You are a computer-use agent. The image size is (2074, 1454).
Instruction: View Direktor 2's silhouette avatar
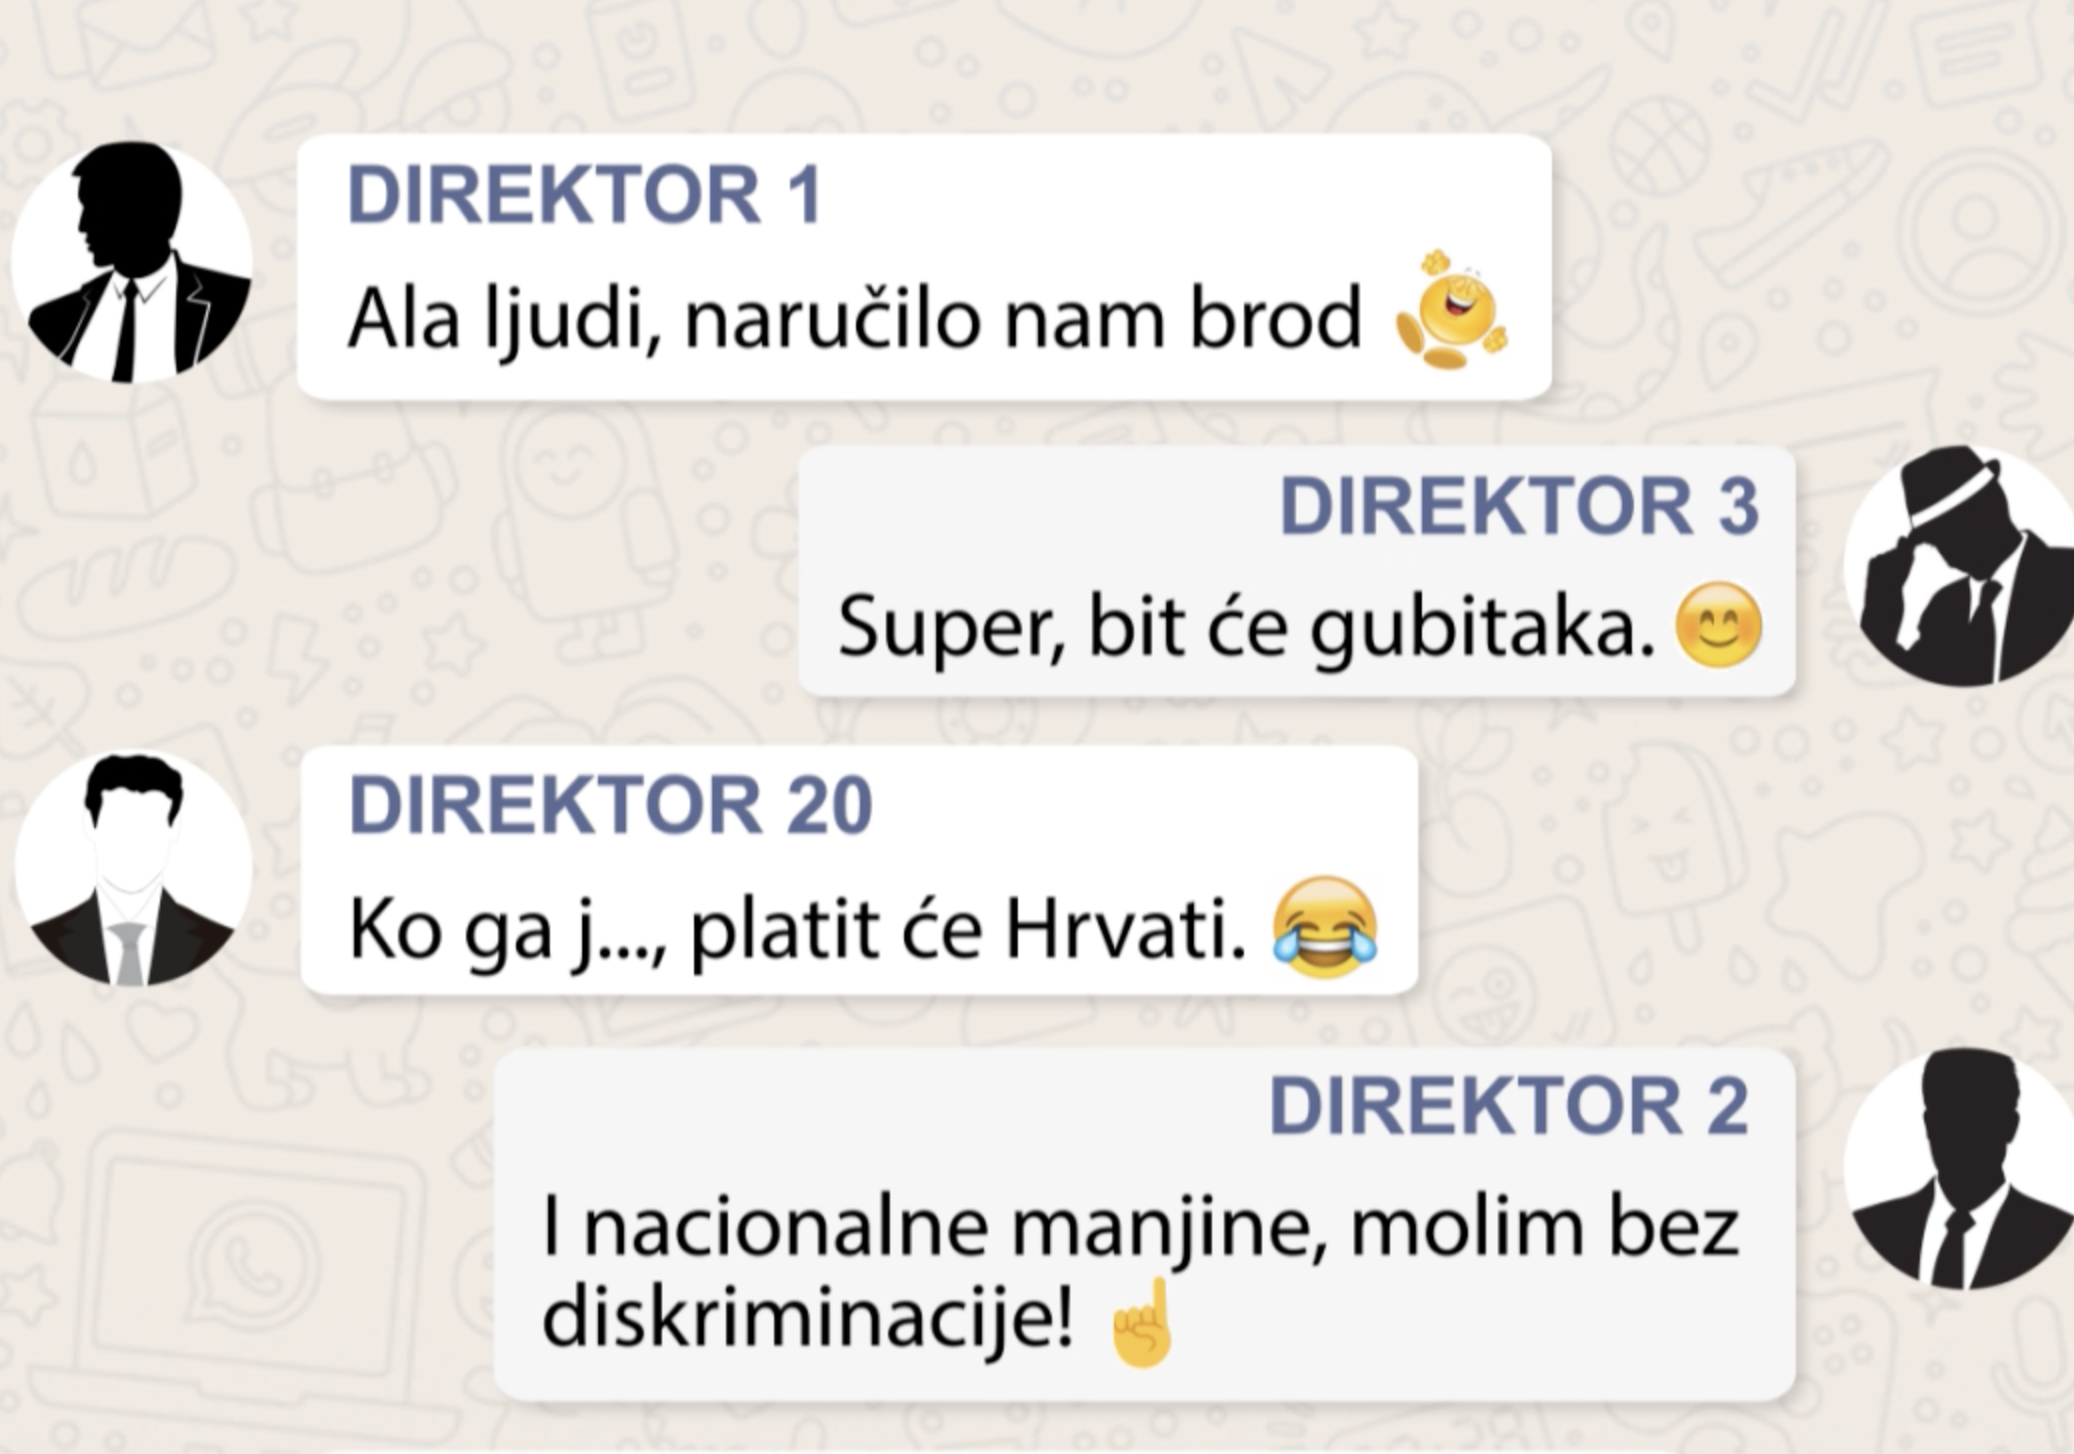tap(1962, 1168)
